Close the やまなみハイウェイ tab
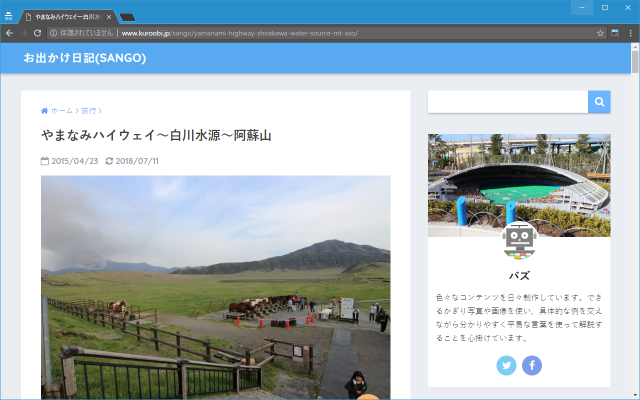The image size is (640, 400). [109, 17]
